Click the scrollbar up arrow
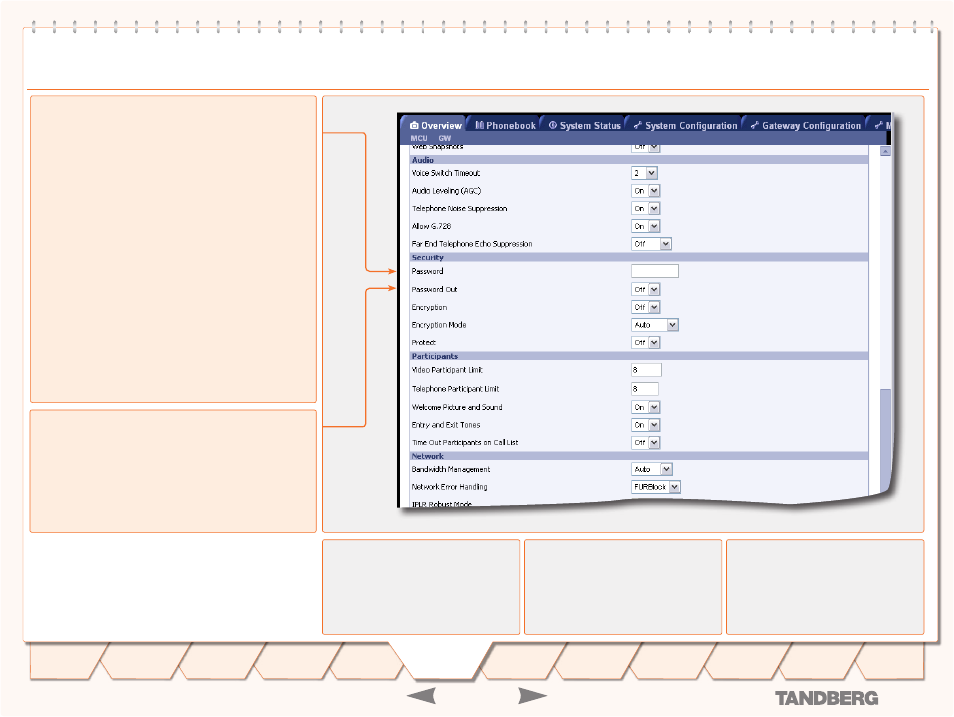 click(885, 151)
